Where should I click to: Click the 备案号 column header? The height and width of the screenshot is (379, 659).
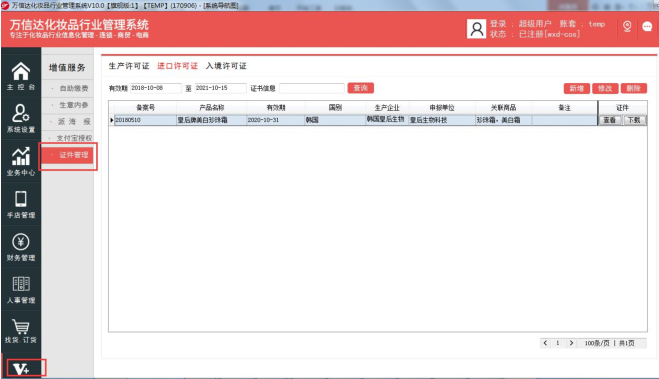click(x=145, y=108)
